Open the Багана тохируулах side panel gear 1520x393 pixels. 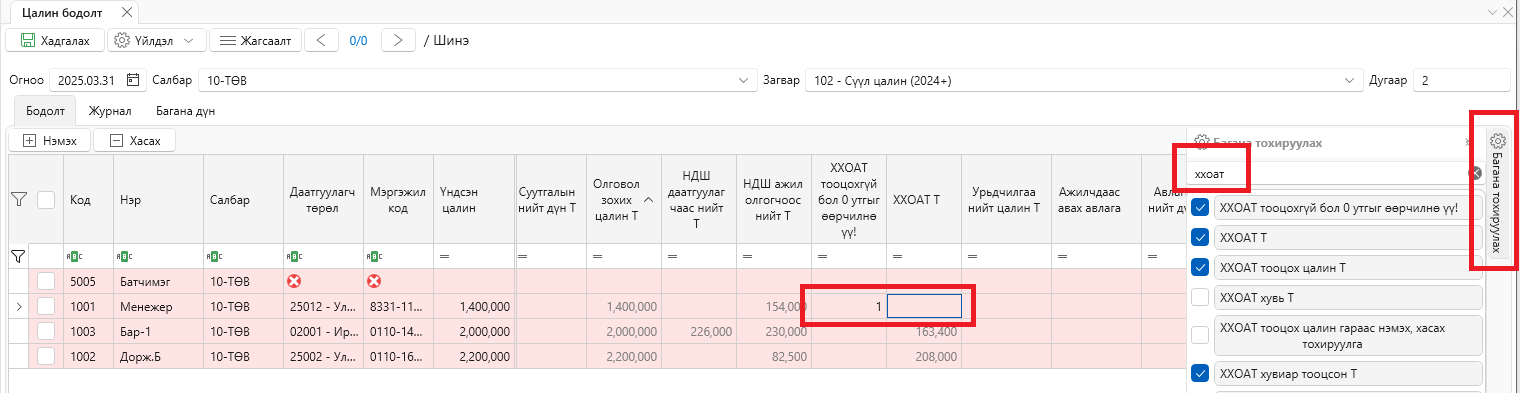tap(1497, 141)
